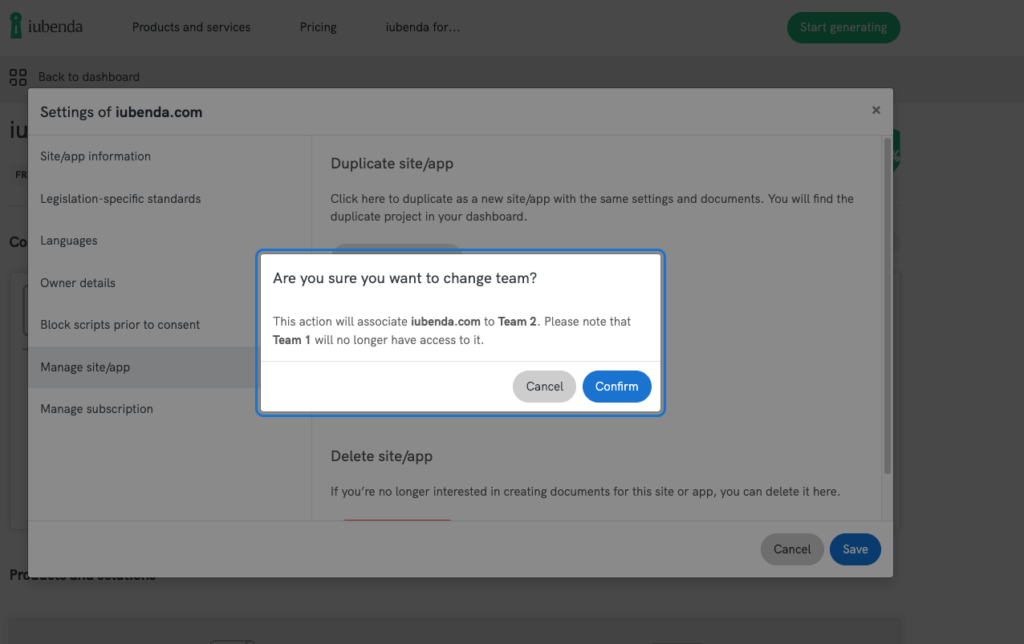
Task: Expand the 'iubenda for…' menu
Action: [423, 27]
